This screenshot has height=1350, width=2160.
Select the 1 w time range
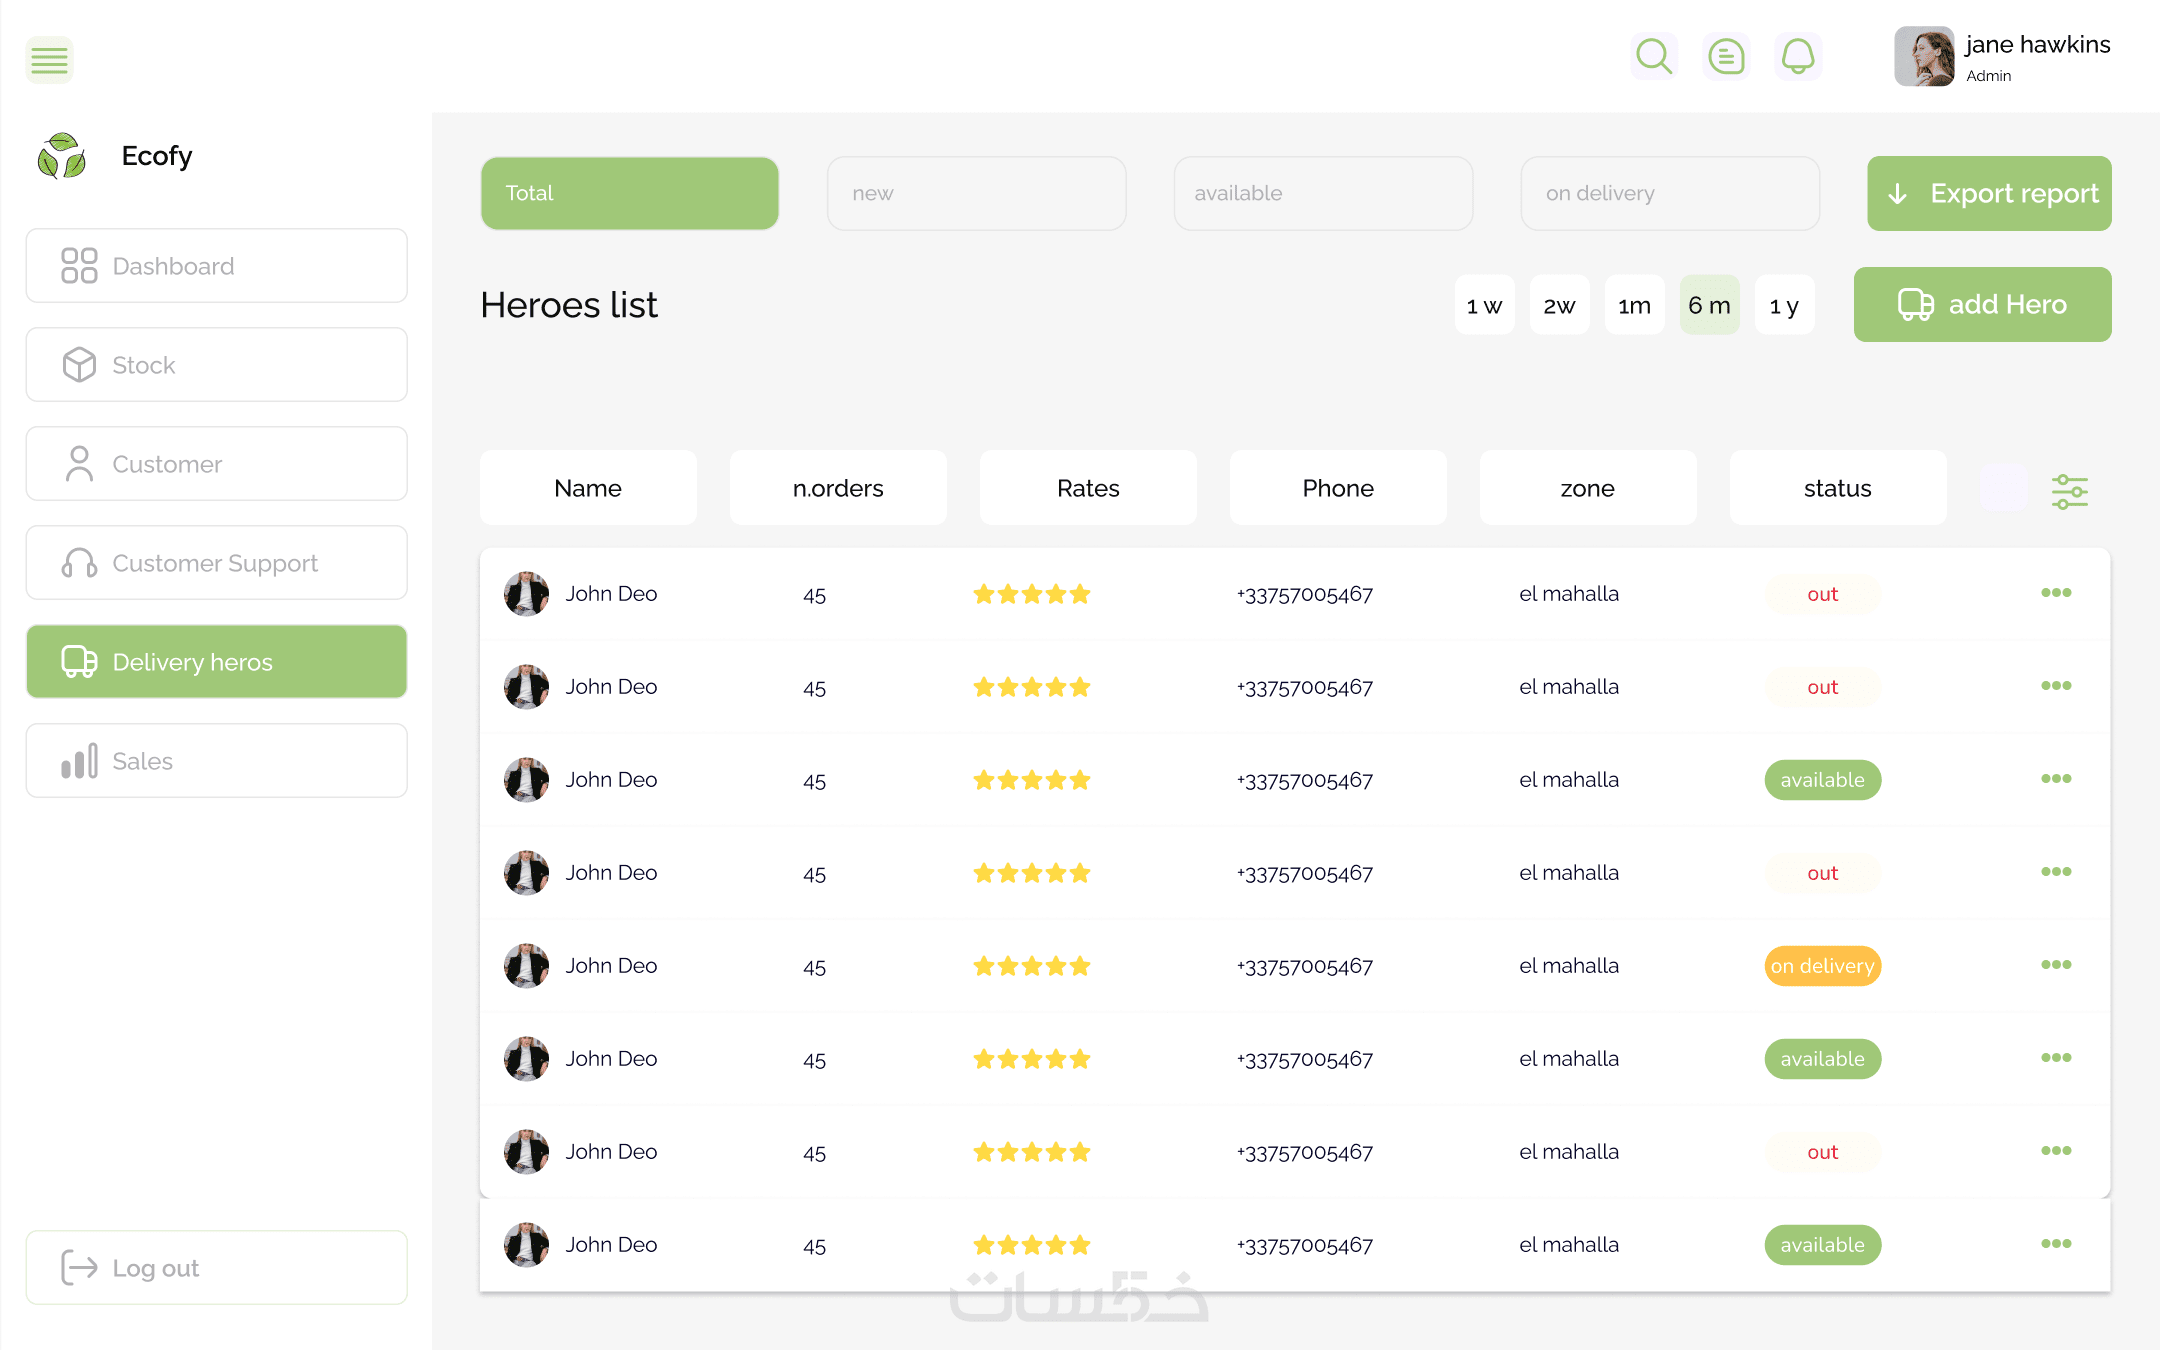click(1484, 305)
